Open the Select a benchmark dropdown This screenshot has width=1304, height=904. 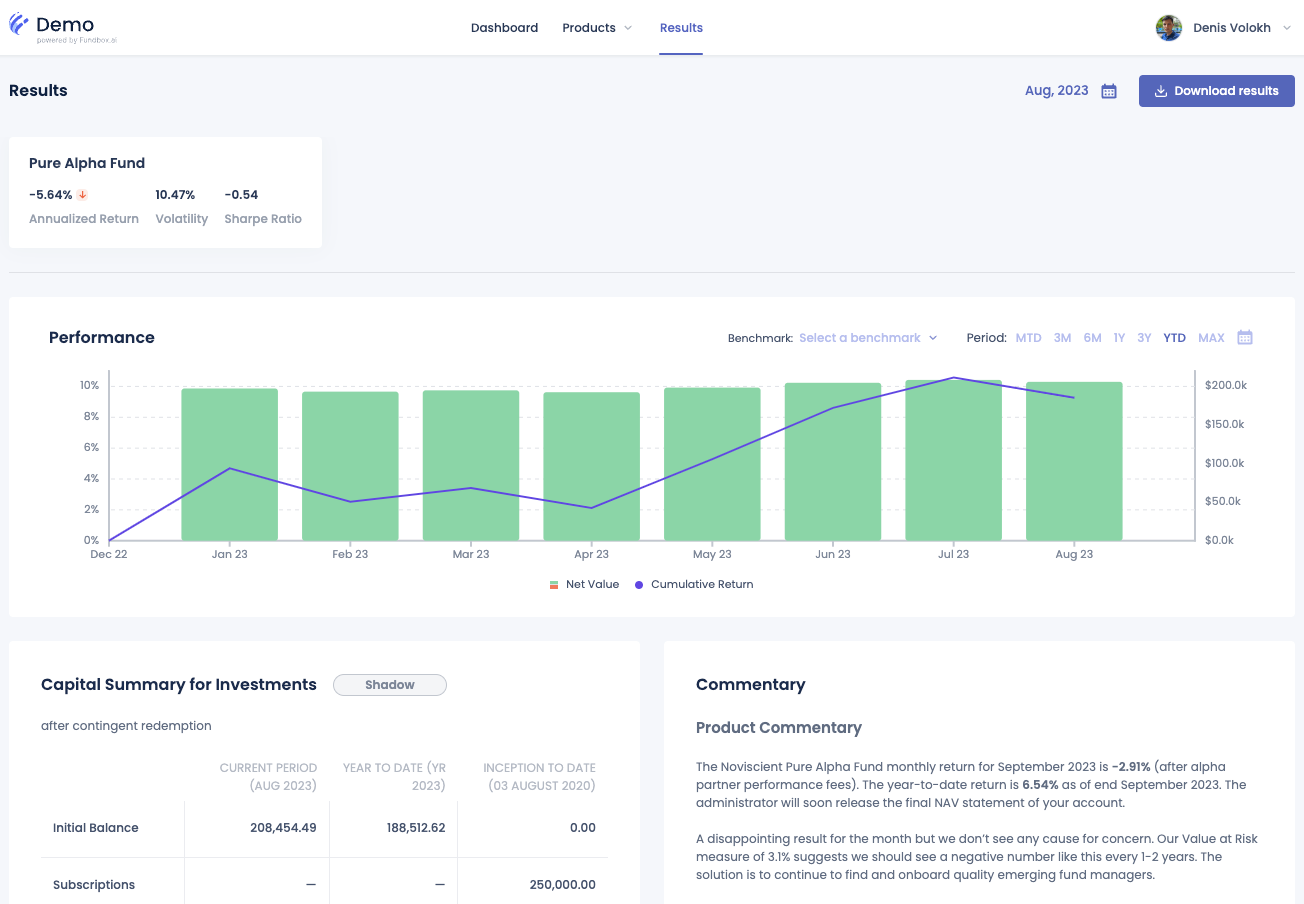pos(868,338)
